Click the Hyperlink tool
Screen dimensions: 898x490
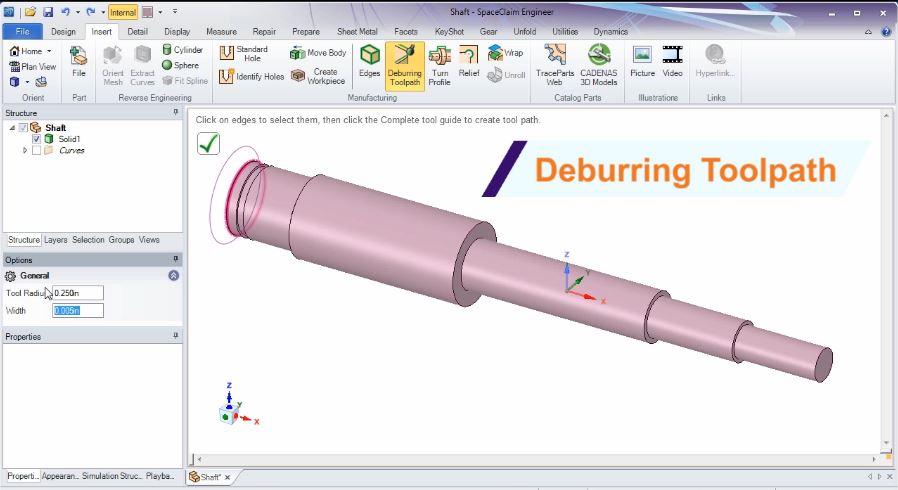[714, 61]
